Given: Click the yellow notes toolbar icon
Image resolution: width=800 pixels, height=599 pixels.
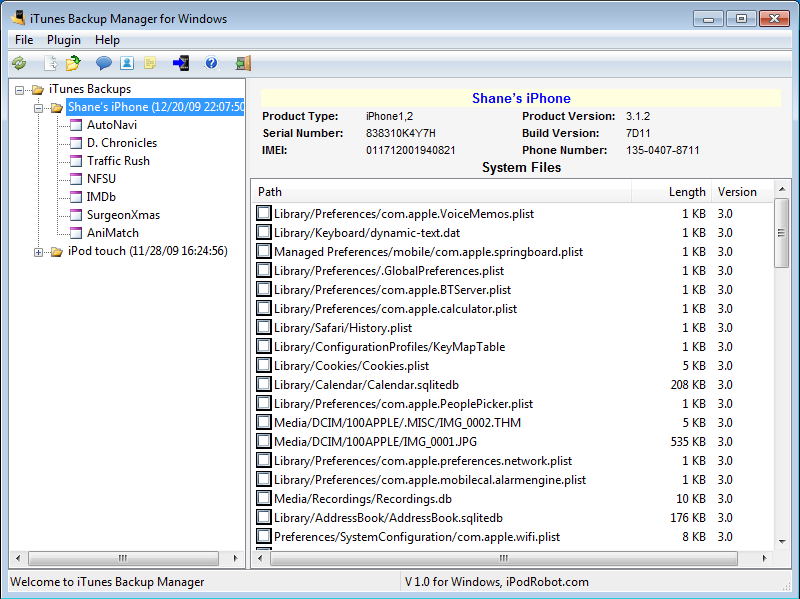Looking at the screenshot, I should pos(150,63).
